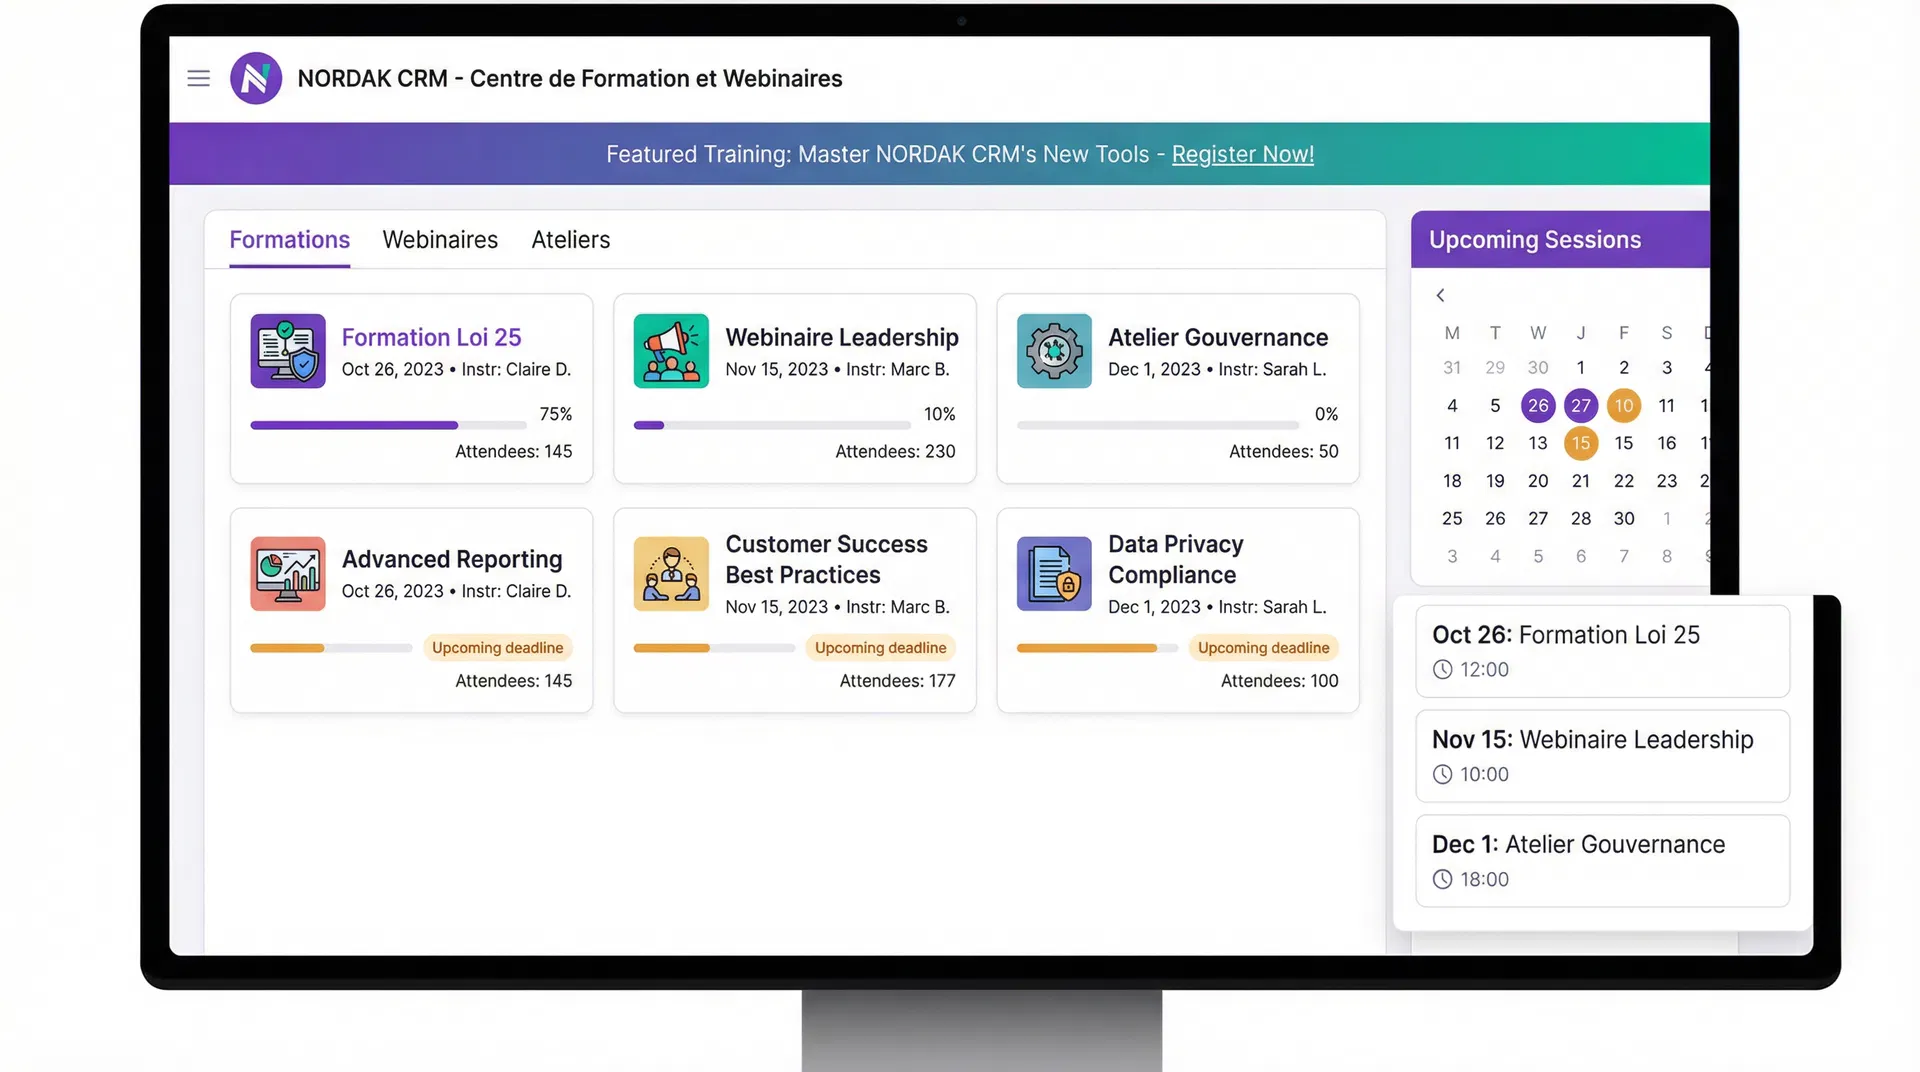The image size is (1920, 1072).
Task: Switch to the Ateliers tab
Action: (570, 240)
